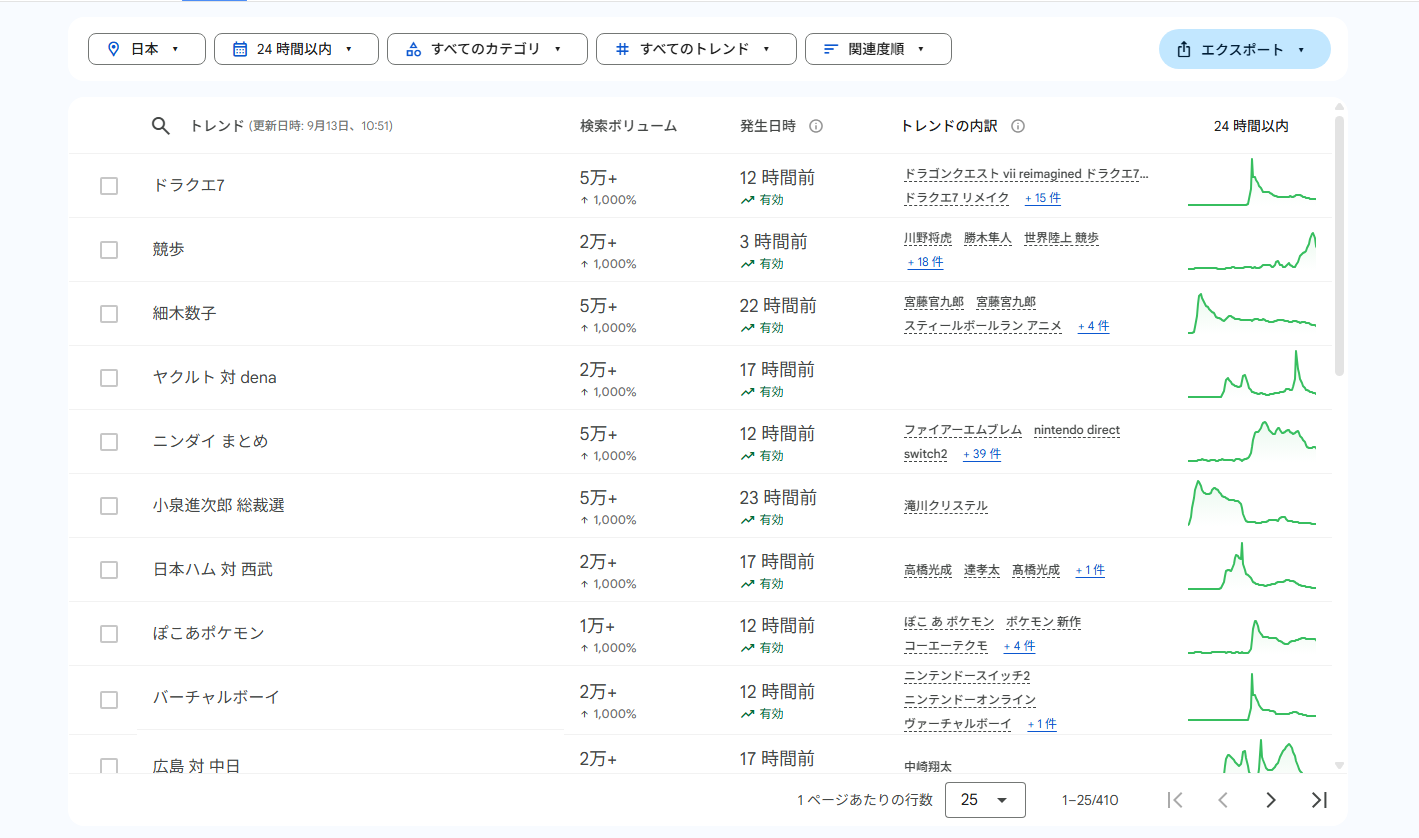The height and width of the screenshot is (838, 1419).
Task: Click info icon next to トレンドの内訳
Action: pos(1018,126)
